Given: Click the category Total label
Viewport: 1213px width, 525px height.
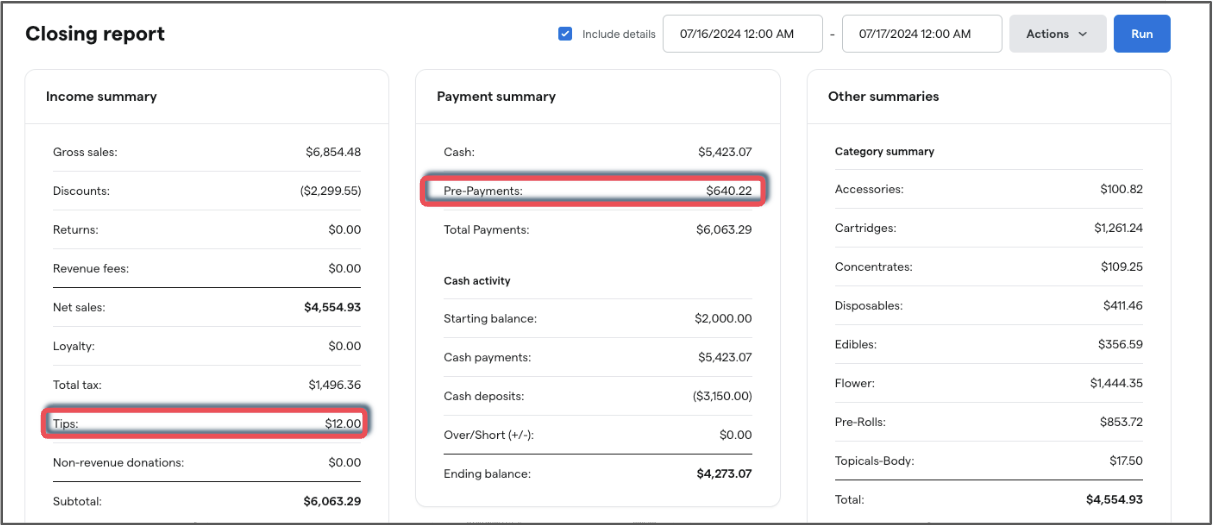Looking at the screenshot, I should pos(850,499).
